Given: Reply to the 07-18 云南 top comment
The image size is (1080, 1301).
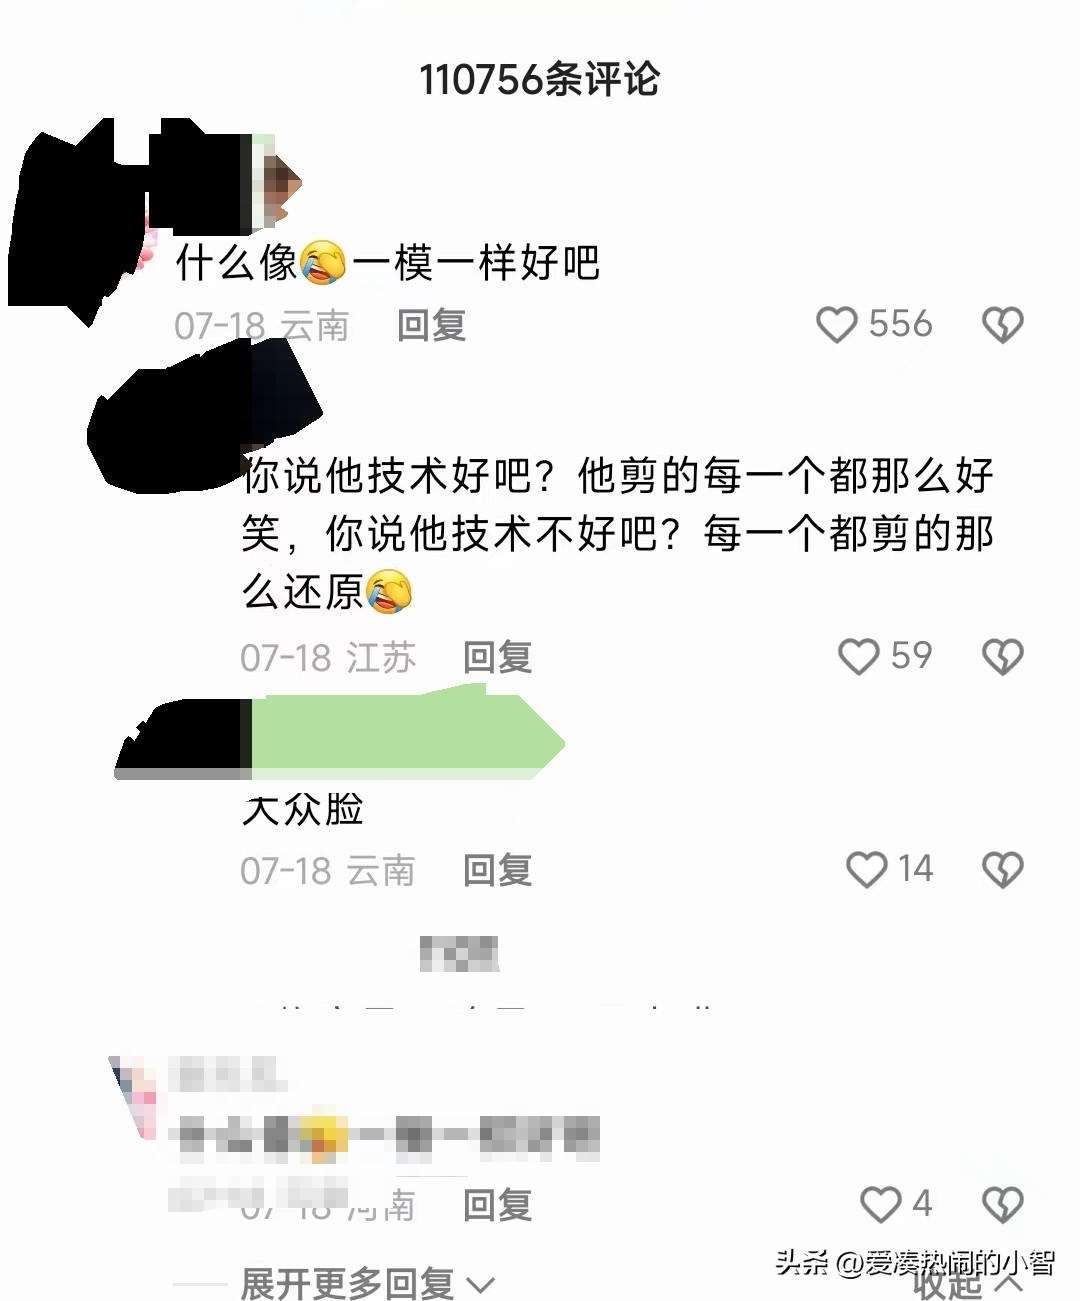Looking at the screenshot, I should pos(432,325).
